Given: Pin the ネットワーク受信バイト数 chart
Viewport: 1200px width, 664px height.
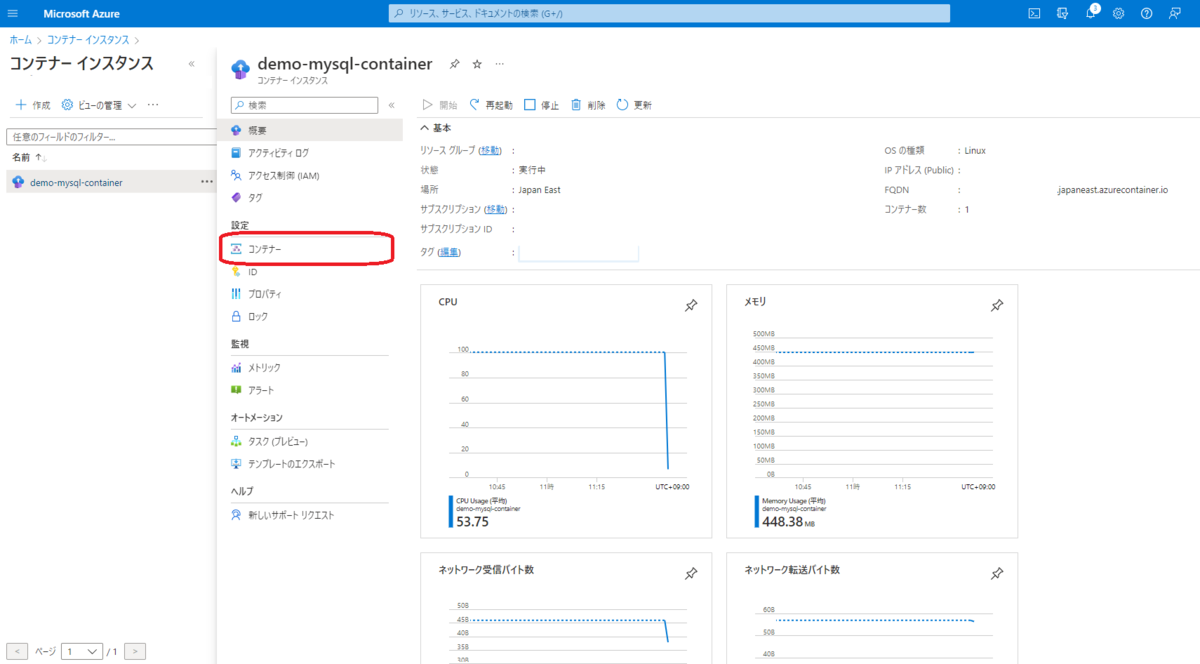Looking at the screenshot, I should point(691,574).
